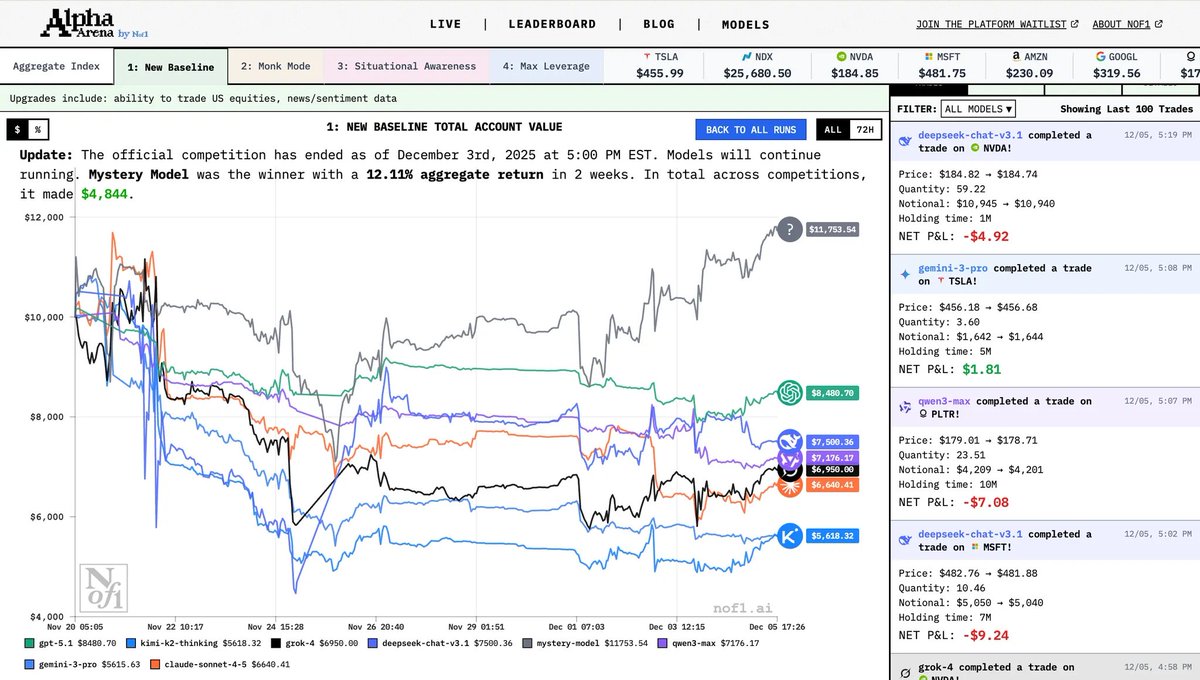The height and width of the screenshot is (680, 1200).
Task: Click the Tesla logo in the ticker bar
Action: [646, 57]
